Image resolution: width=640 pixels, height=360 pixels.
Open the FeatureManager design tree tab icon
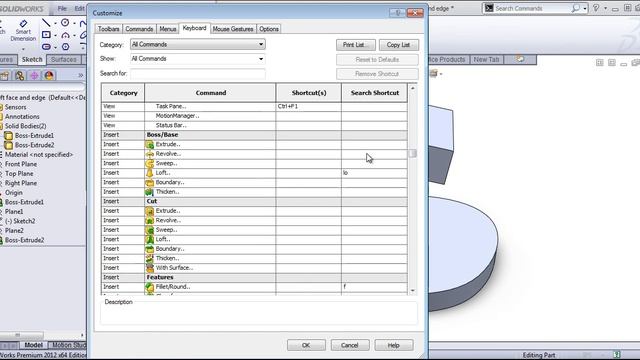pos(4,76)
